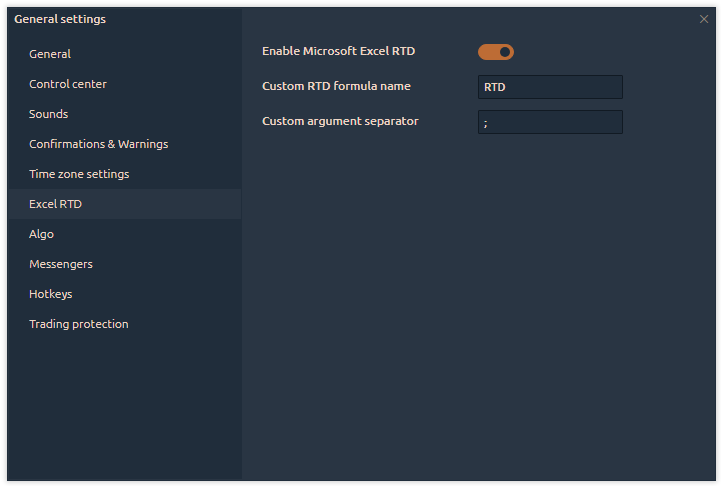The height and width of the screenshot is (486, 721).
Task: Close the General settings dialog
Action: (704, 19)
